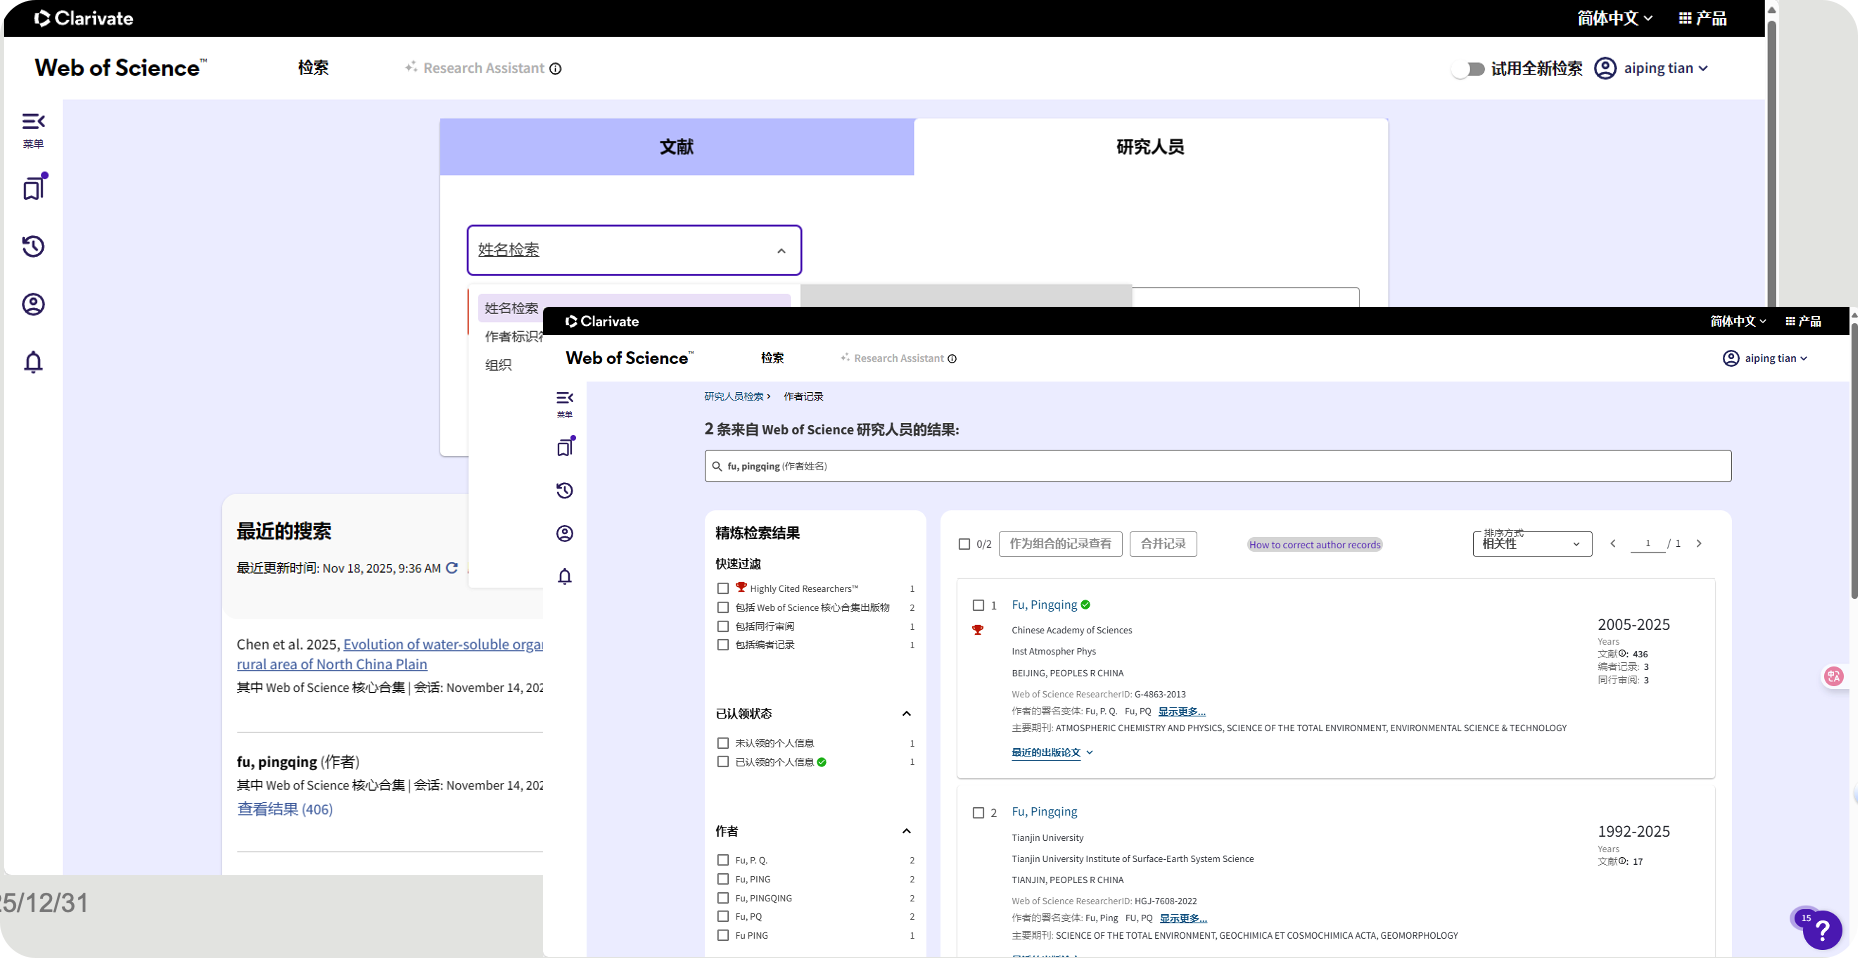
Task: Check author filter Fu, PINGQING
Action: click(x=723, y=898)
